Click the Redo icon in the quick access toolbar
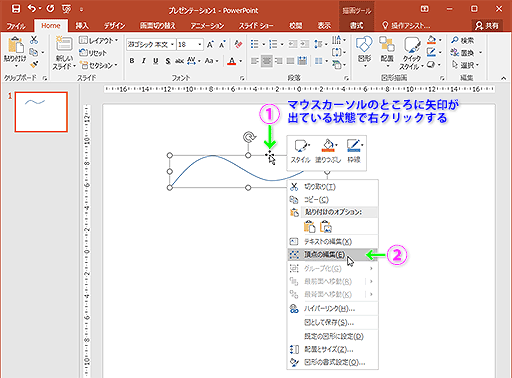The width and height of the screenshot is (512, 378). point(50,9)
